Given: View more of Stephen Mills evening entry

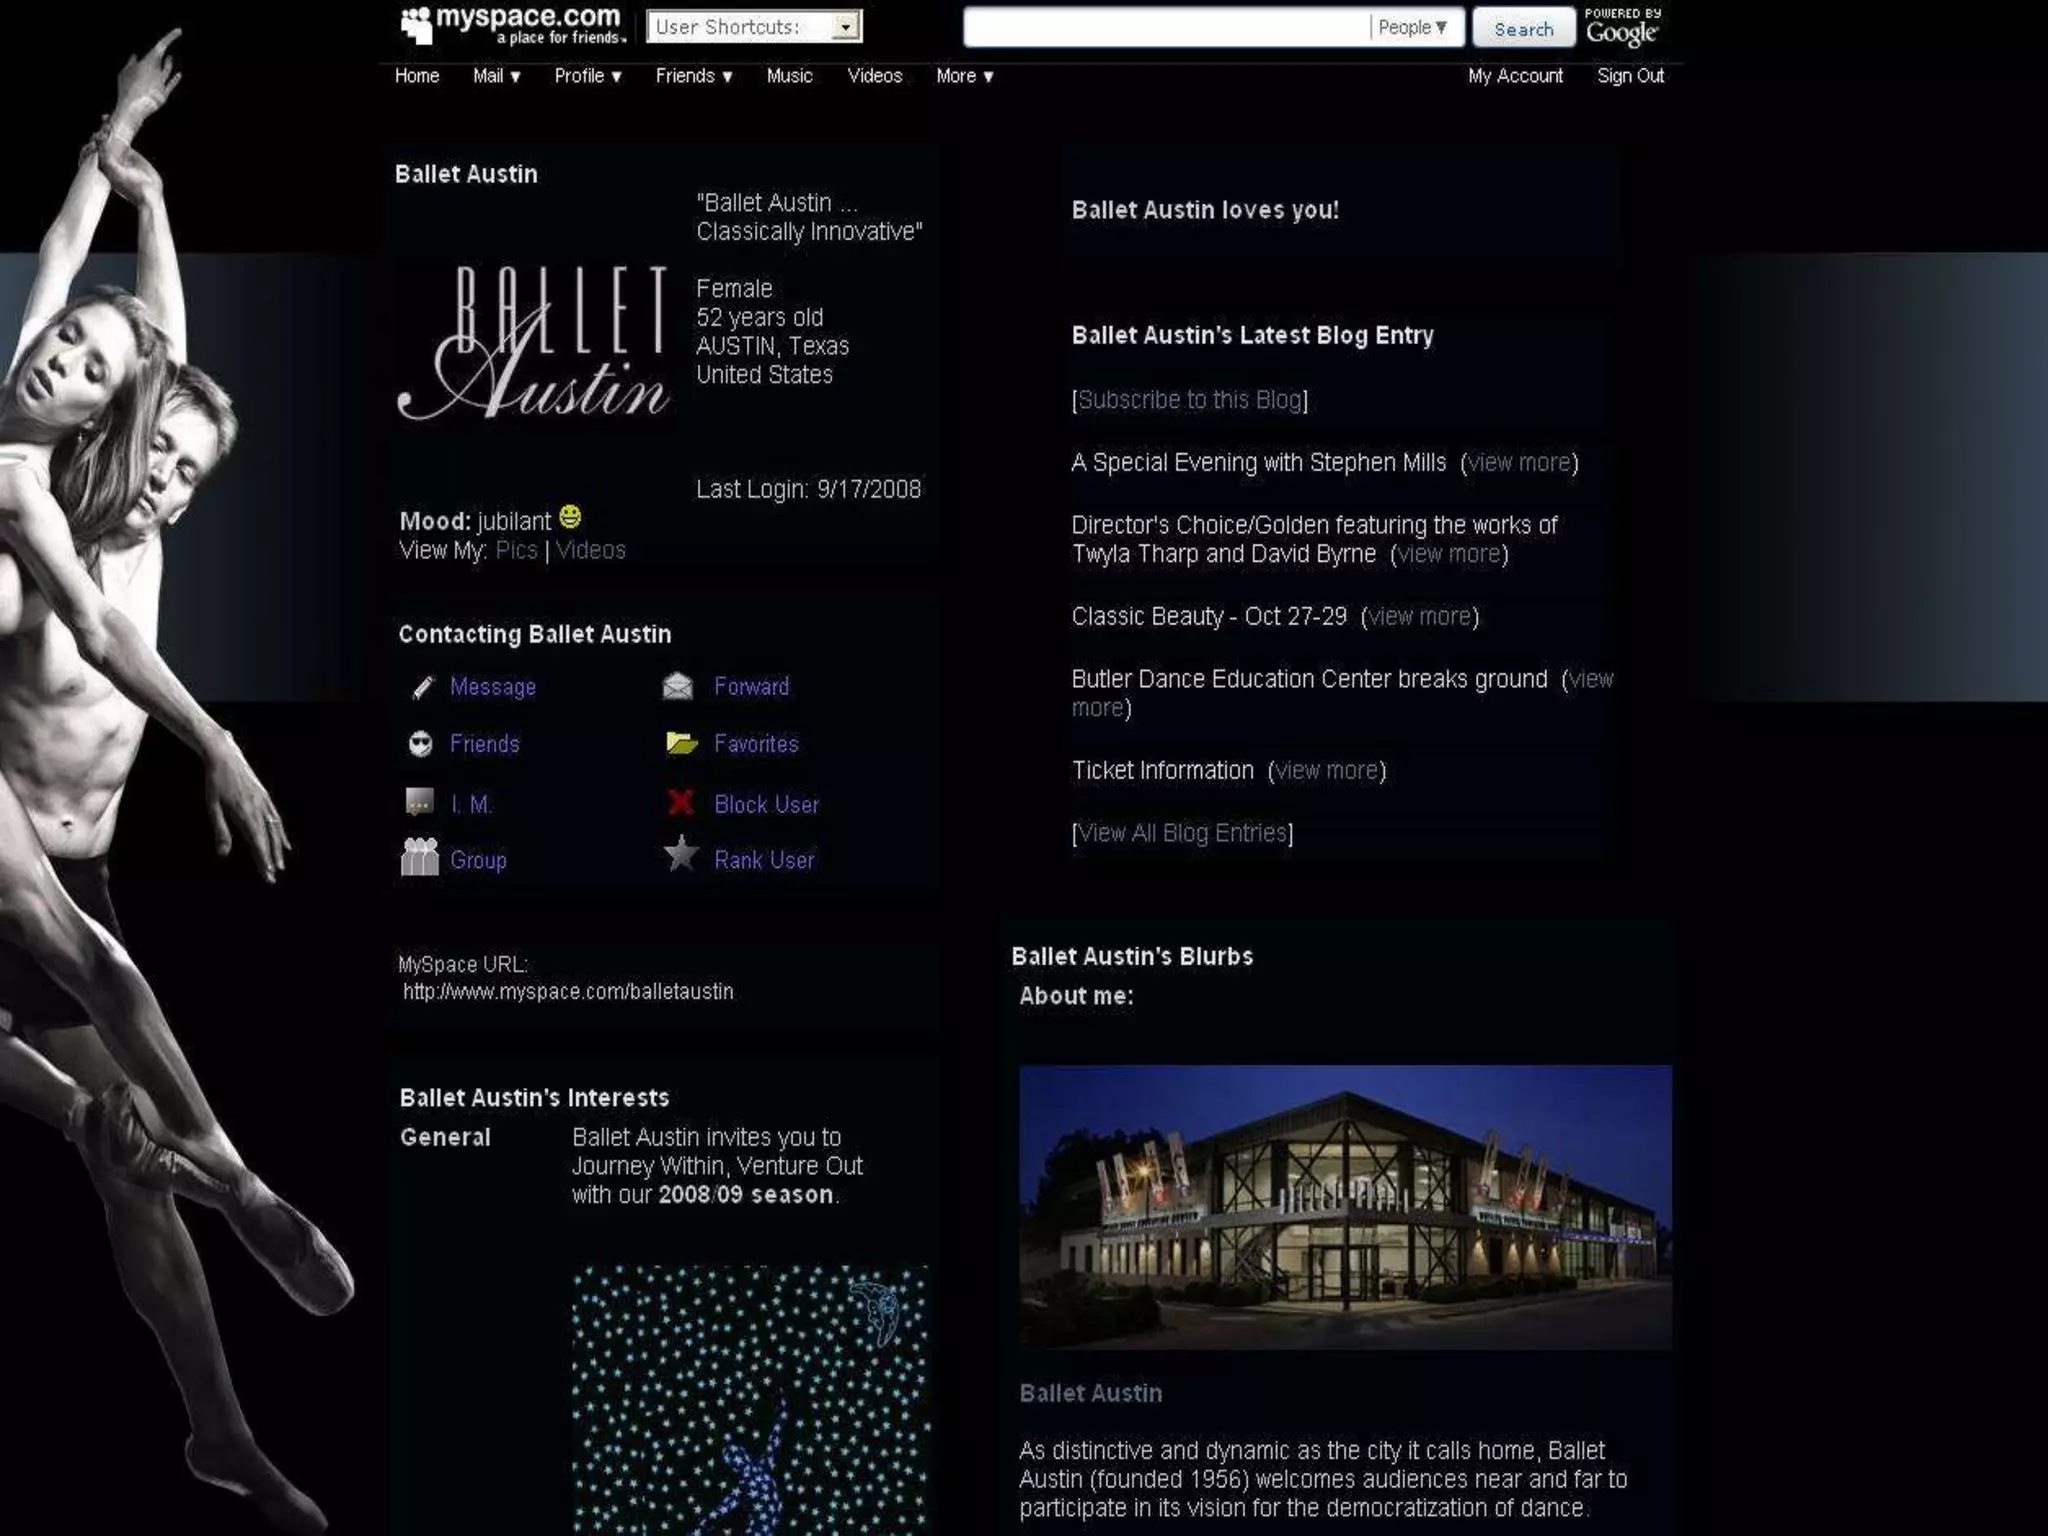Looking at the screenshot, I should pos(1519,463).
